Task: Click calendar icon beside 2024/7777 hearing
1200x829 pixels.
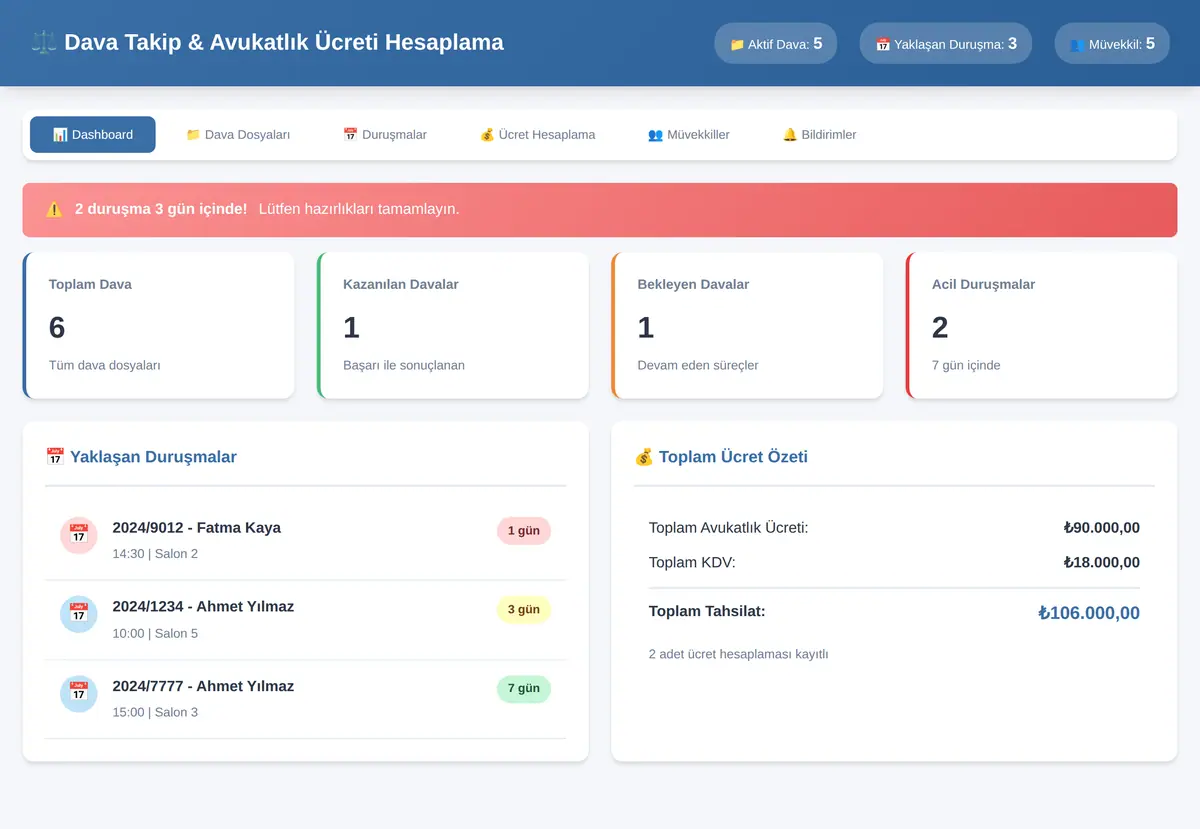Action: click(79, 694)
